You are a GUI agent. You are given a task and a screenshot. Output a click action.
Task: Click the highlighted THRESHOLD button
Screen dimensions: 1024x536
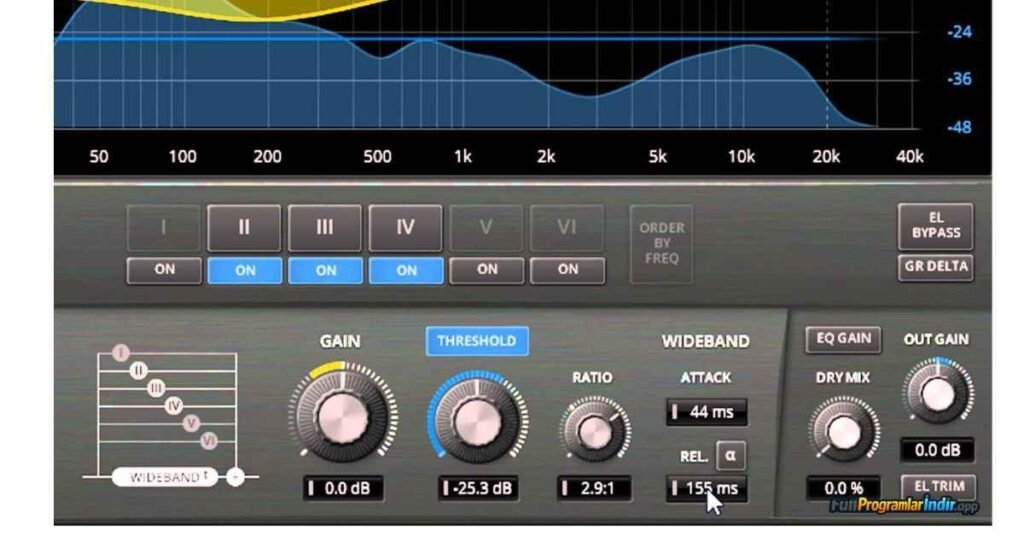click(477, 341)
